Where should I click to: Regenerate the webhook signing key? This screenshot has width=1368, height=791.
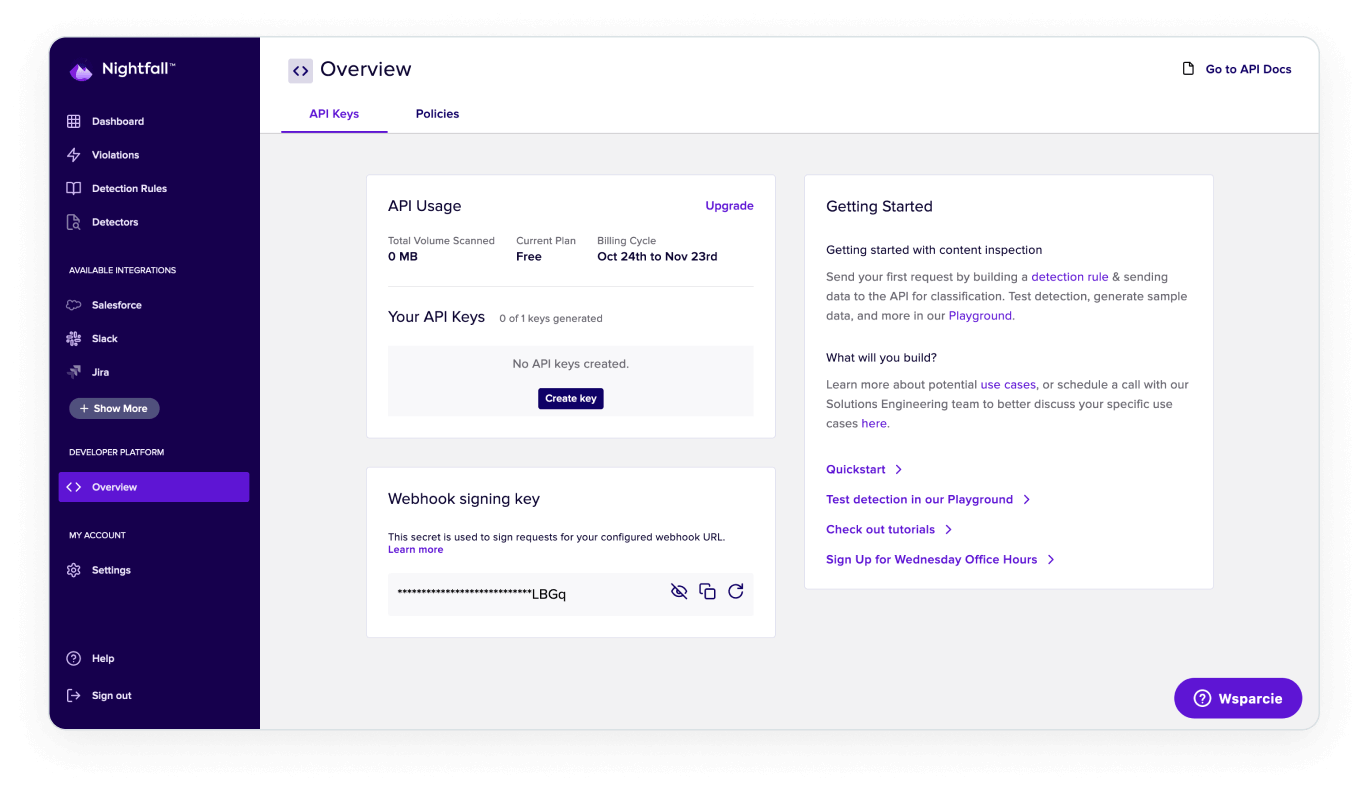736,591
